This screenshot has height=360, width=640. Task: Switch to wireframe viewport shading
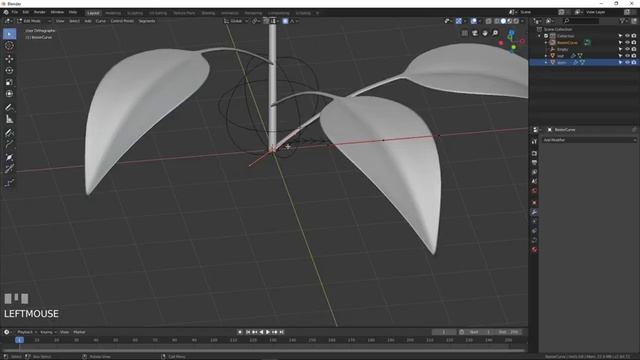(497, 21)
